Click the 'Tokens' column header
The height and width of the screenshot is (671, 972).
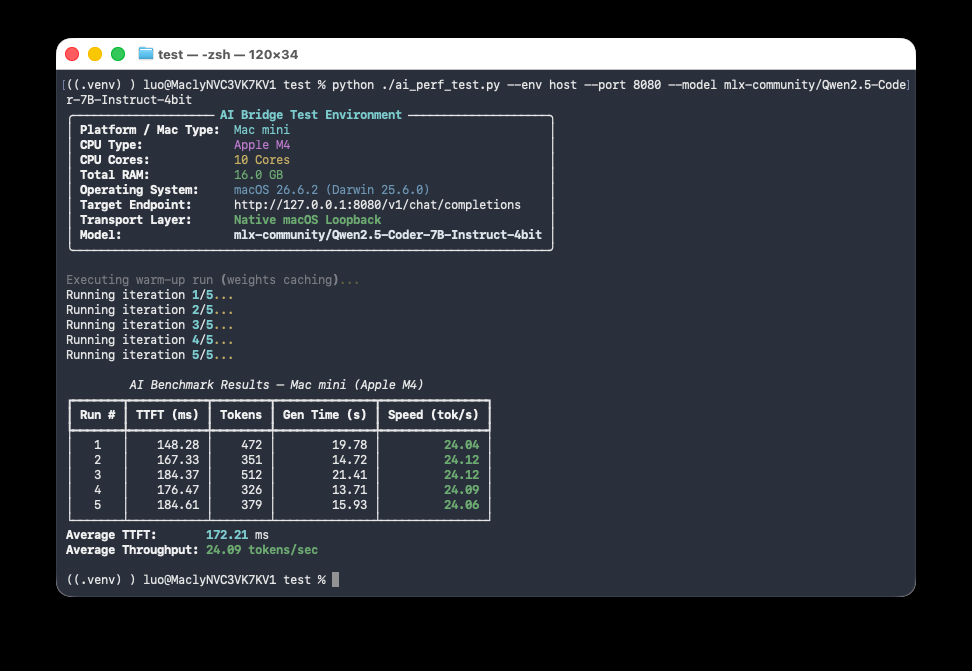pyautogui.click(x=241, y=415)
